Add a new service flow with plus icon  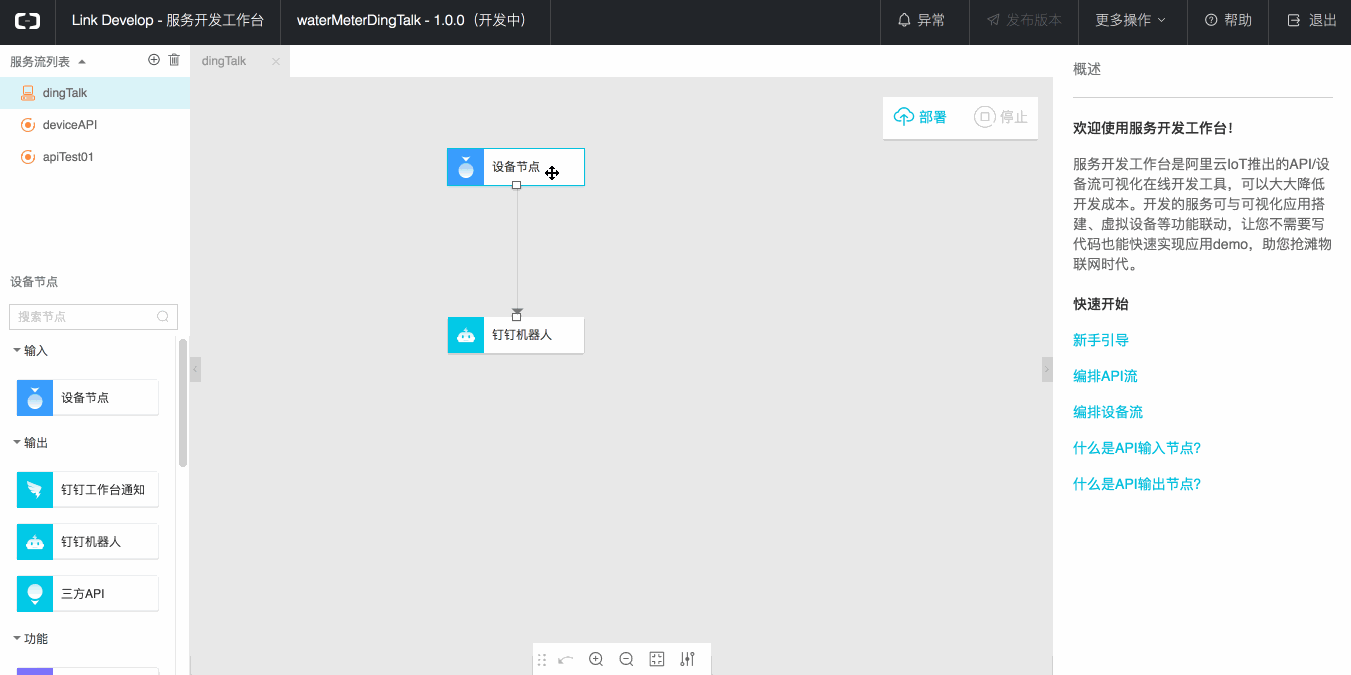point(154,60)
